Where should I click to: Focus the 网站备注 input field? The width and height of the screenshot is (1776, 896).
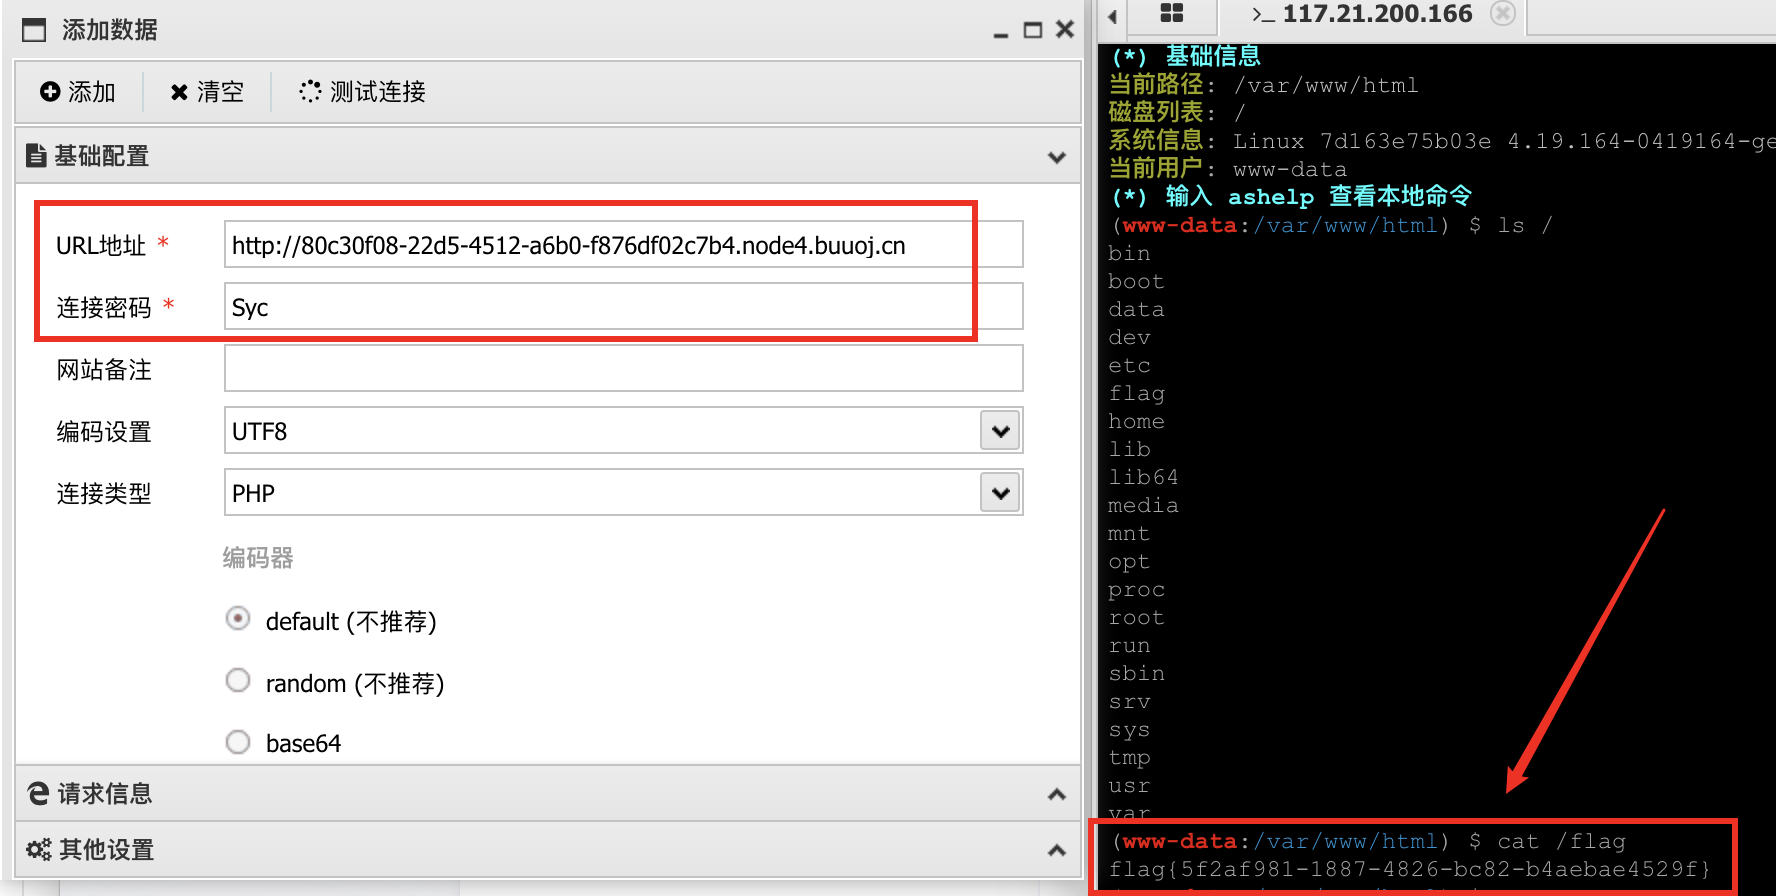point(624,369)
